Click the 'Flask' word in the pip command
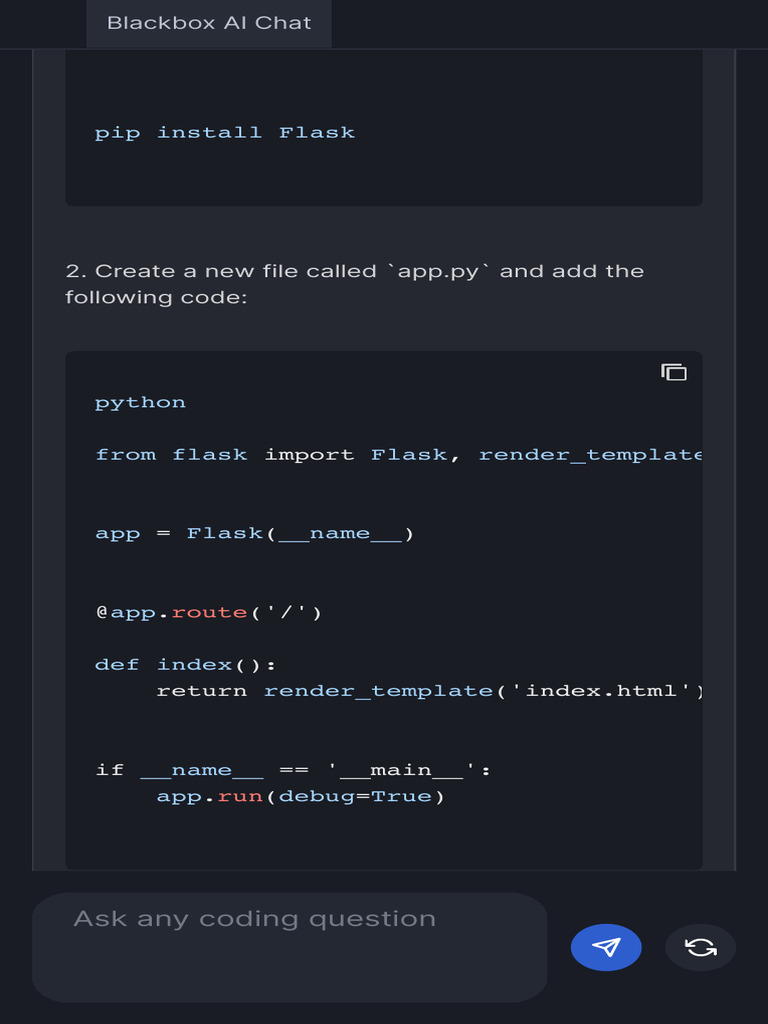This screenshot has width=768, height=1024. click(317, 132)
